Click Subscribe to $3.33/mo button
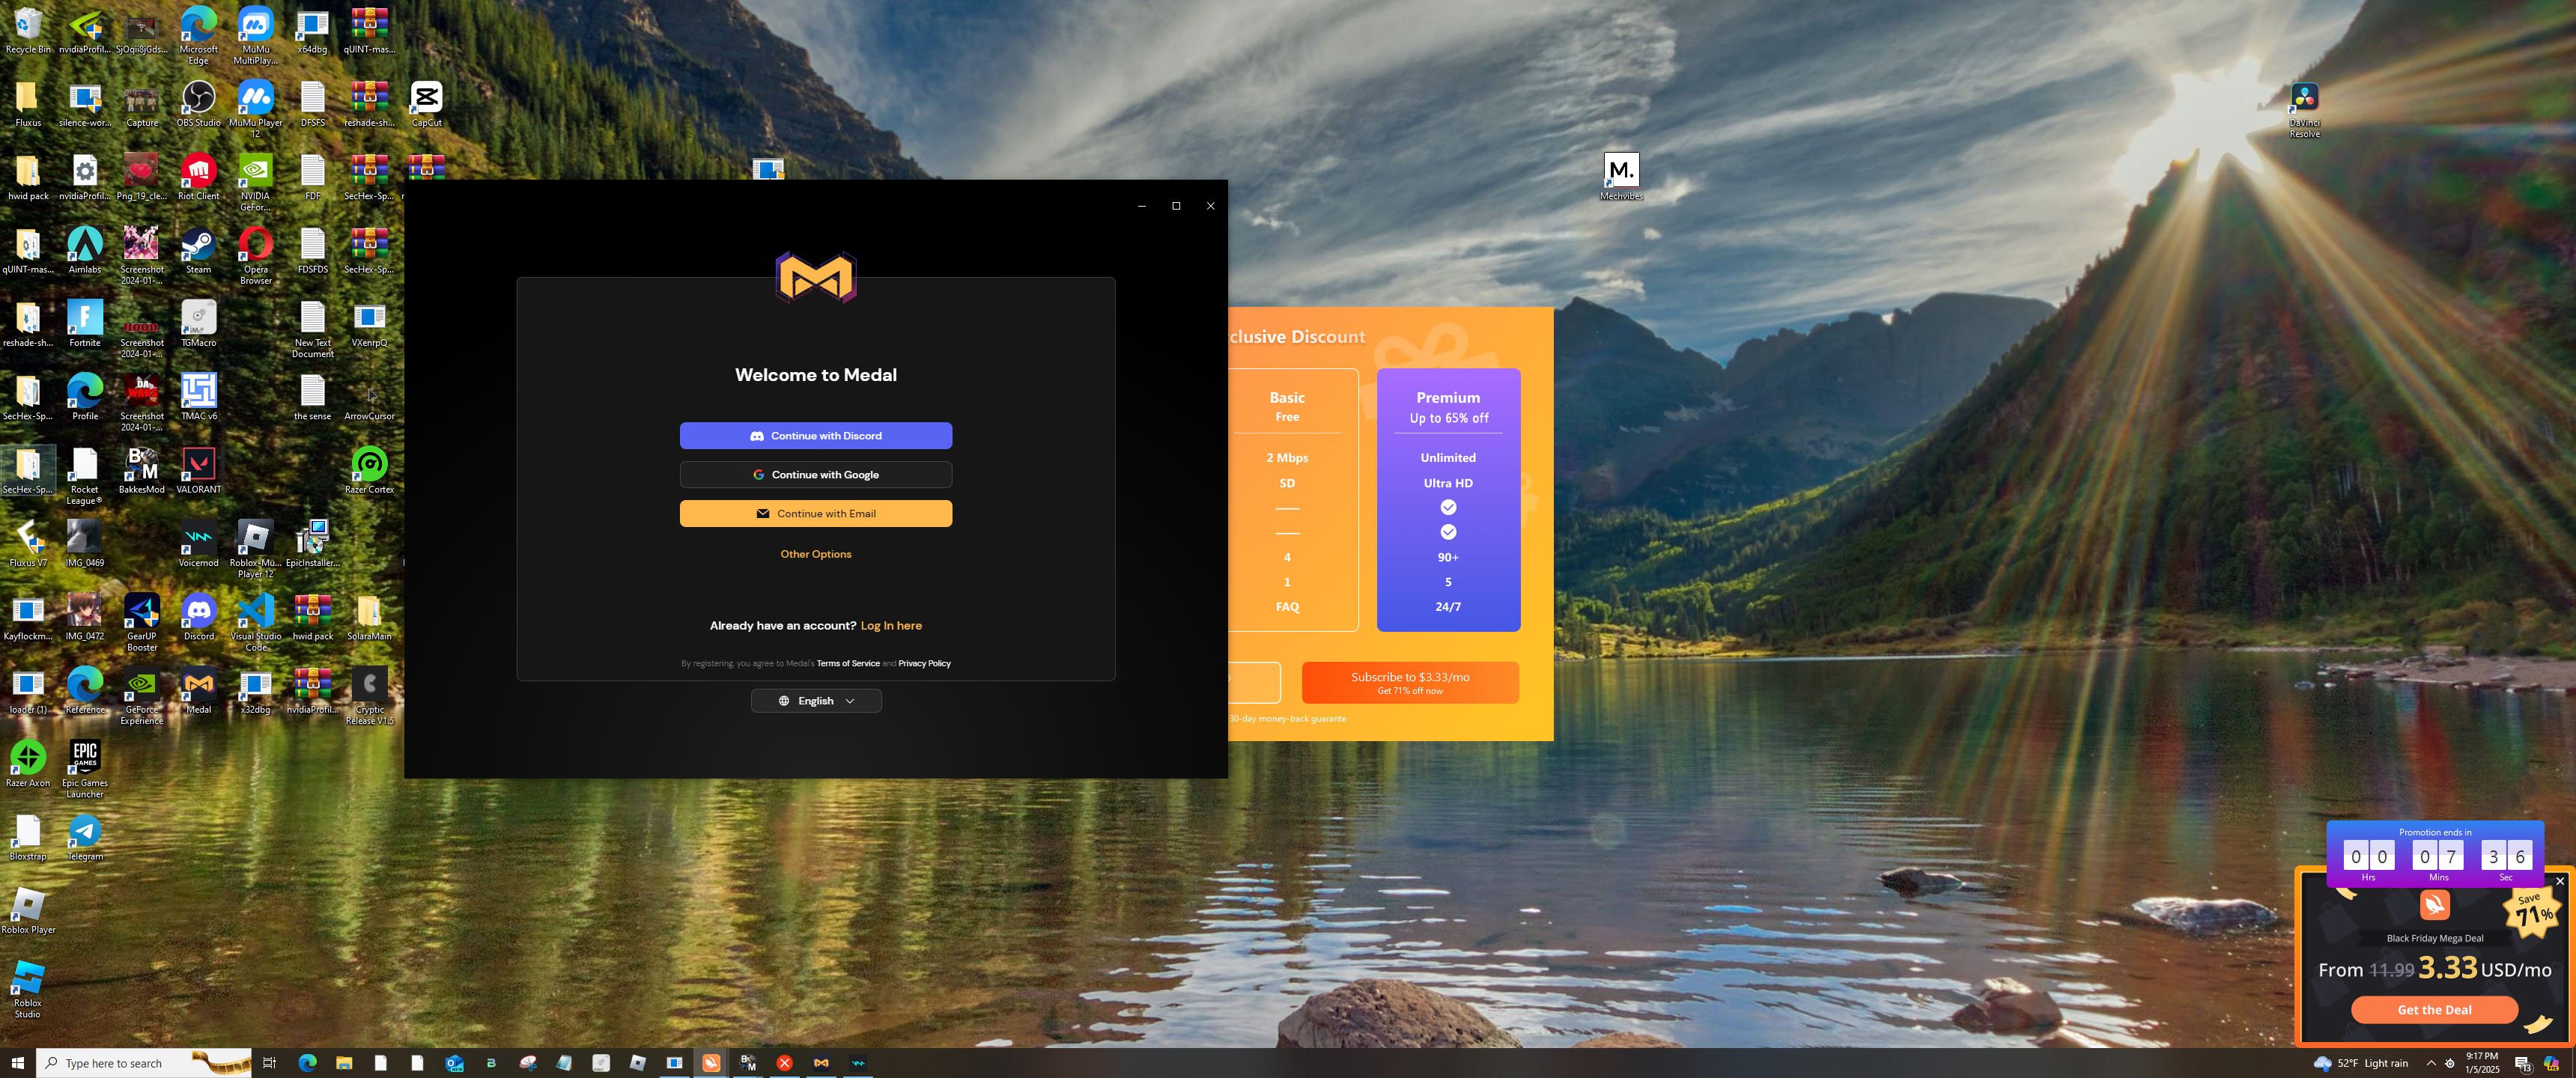Screen dimensions: 2576x1078 [x=1409, y=683]
